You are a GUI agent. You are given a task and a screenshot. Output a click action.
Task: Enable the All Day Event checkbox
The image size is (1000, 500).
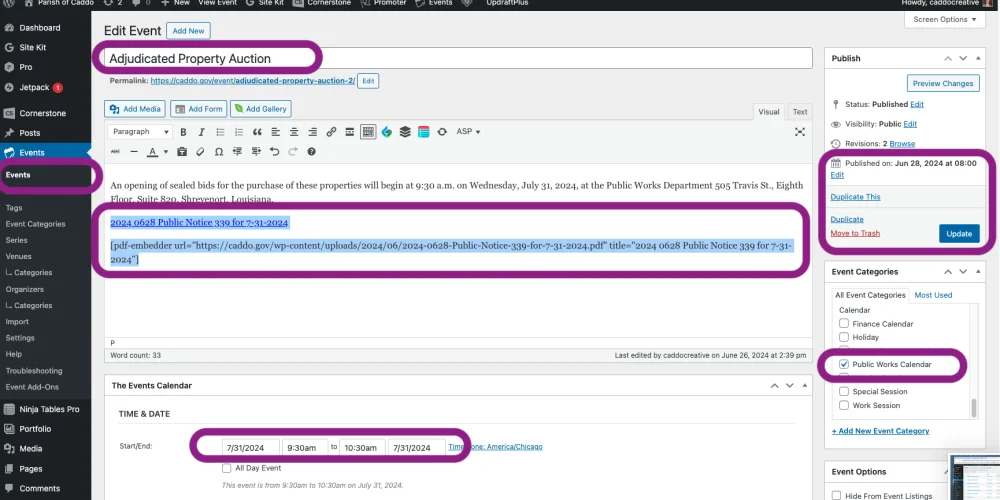pos(227,468)
